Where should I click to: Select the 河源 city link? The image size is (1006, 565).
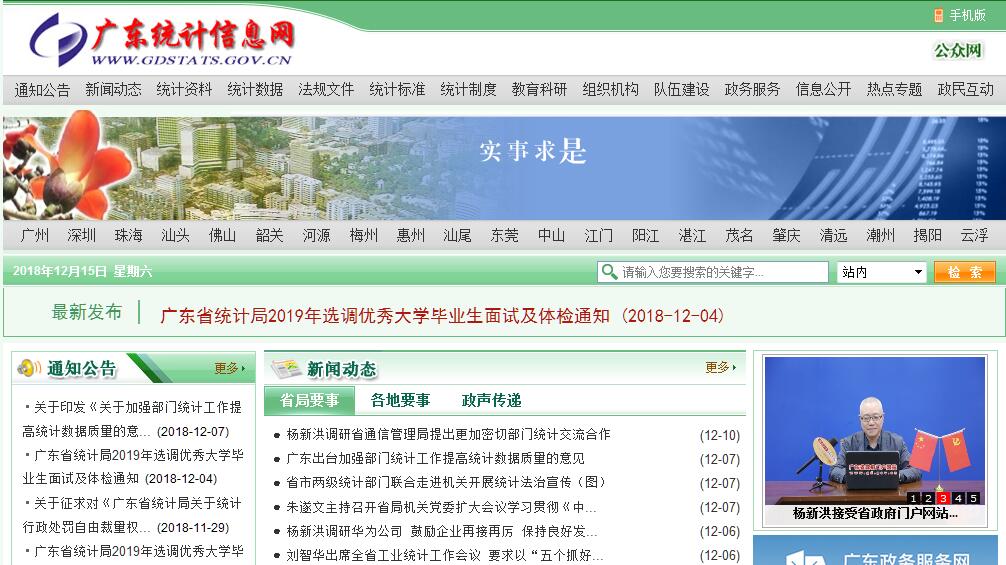(x=316, y=235)
